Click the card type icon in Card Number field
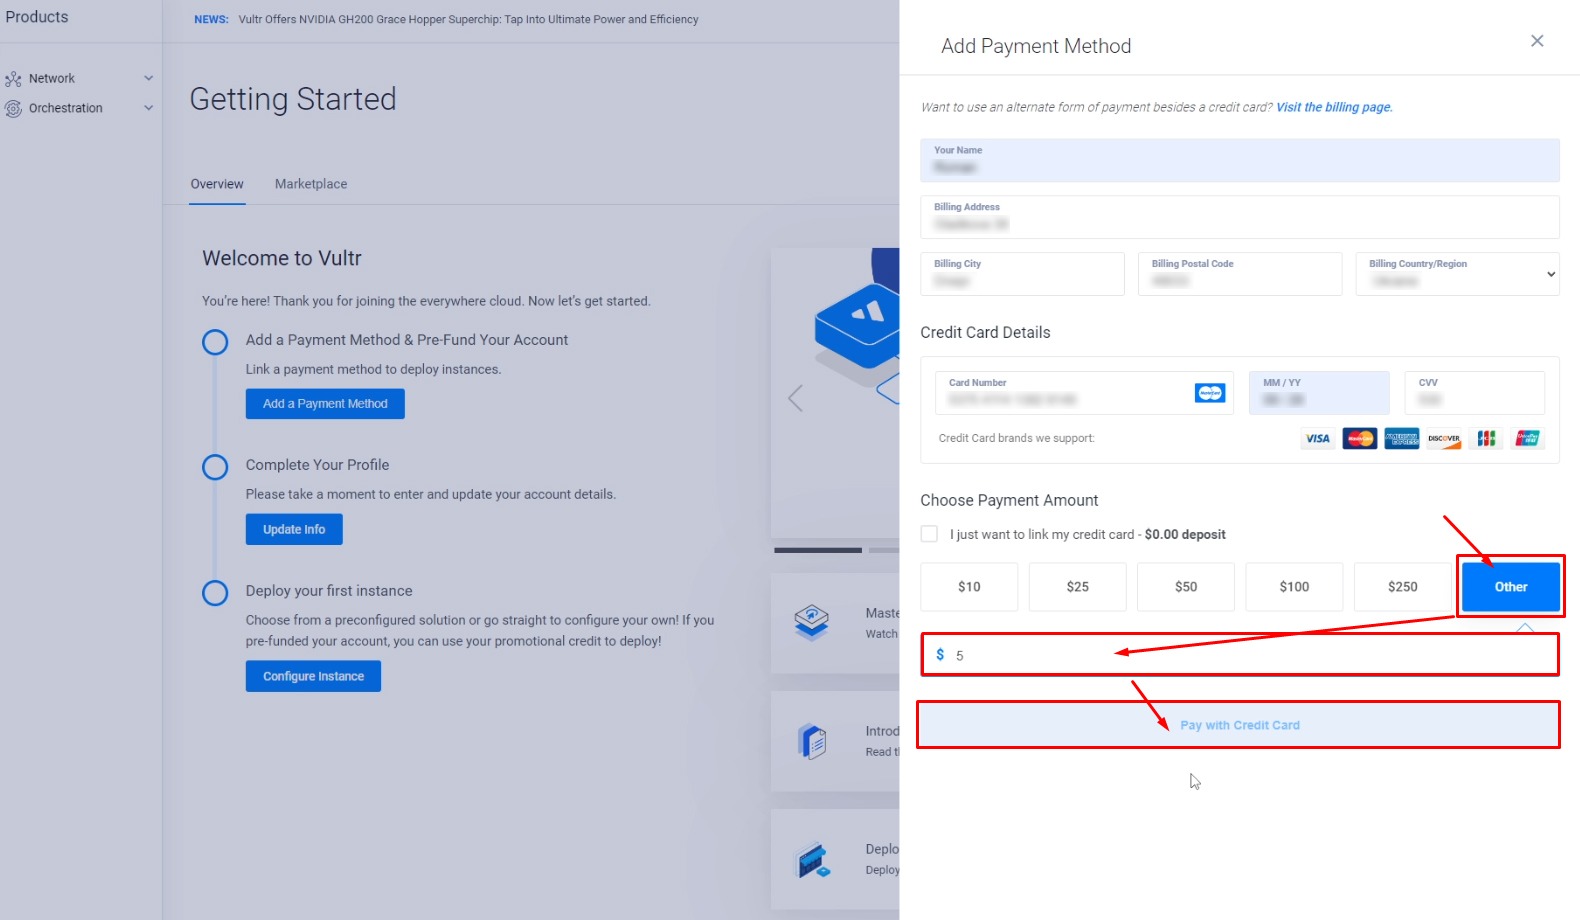This screenshot has height=920, width=1580. coord(1210,393)
